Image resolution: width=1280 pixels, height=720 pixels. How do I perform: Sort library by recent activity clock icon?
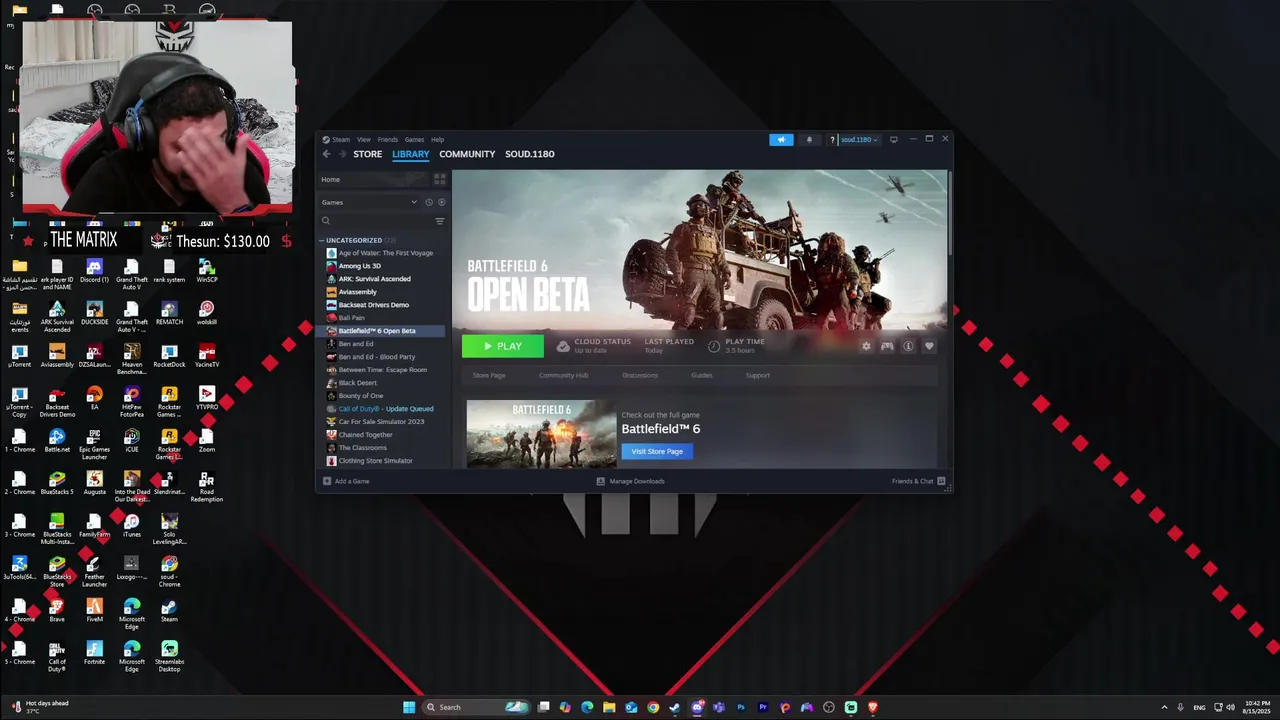(429, 202)
